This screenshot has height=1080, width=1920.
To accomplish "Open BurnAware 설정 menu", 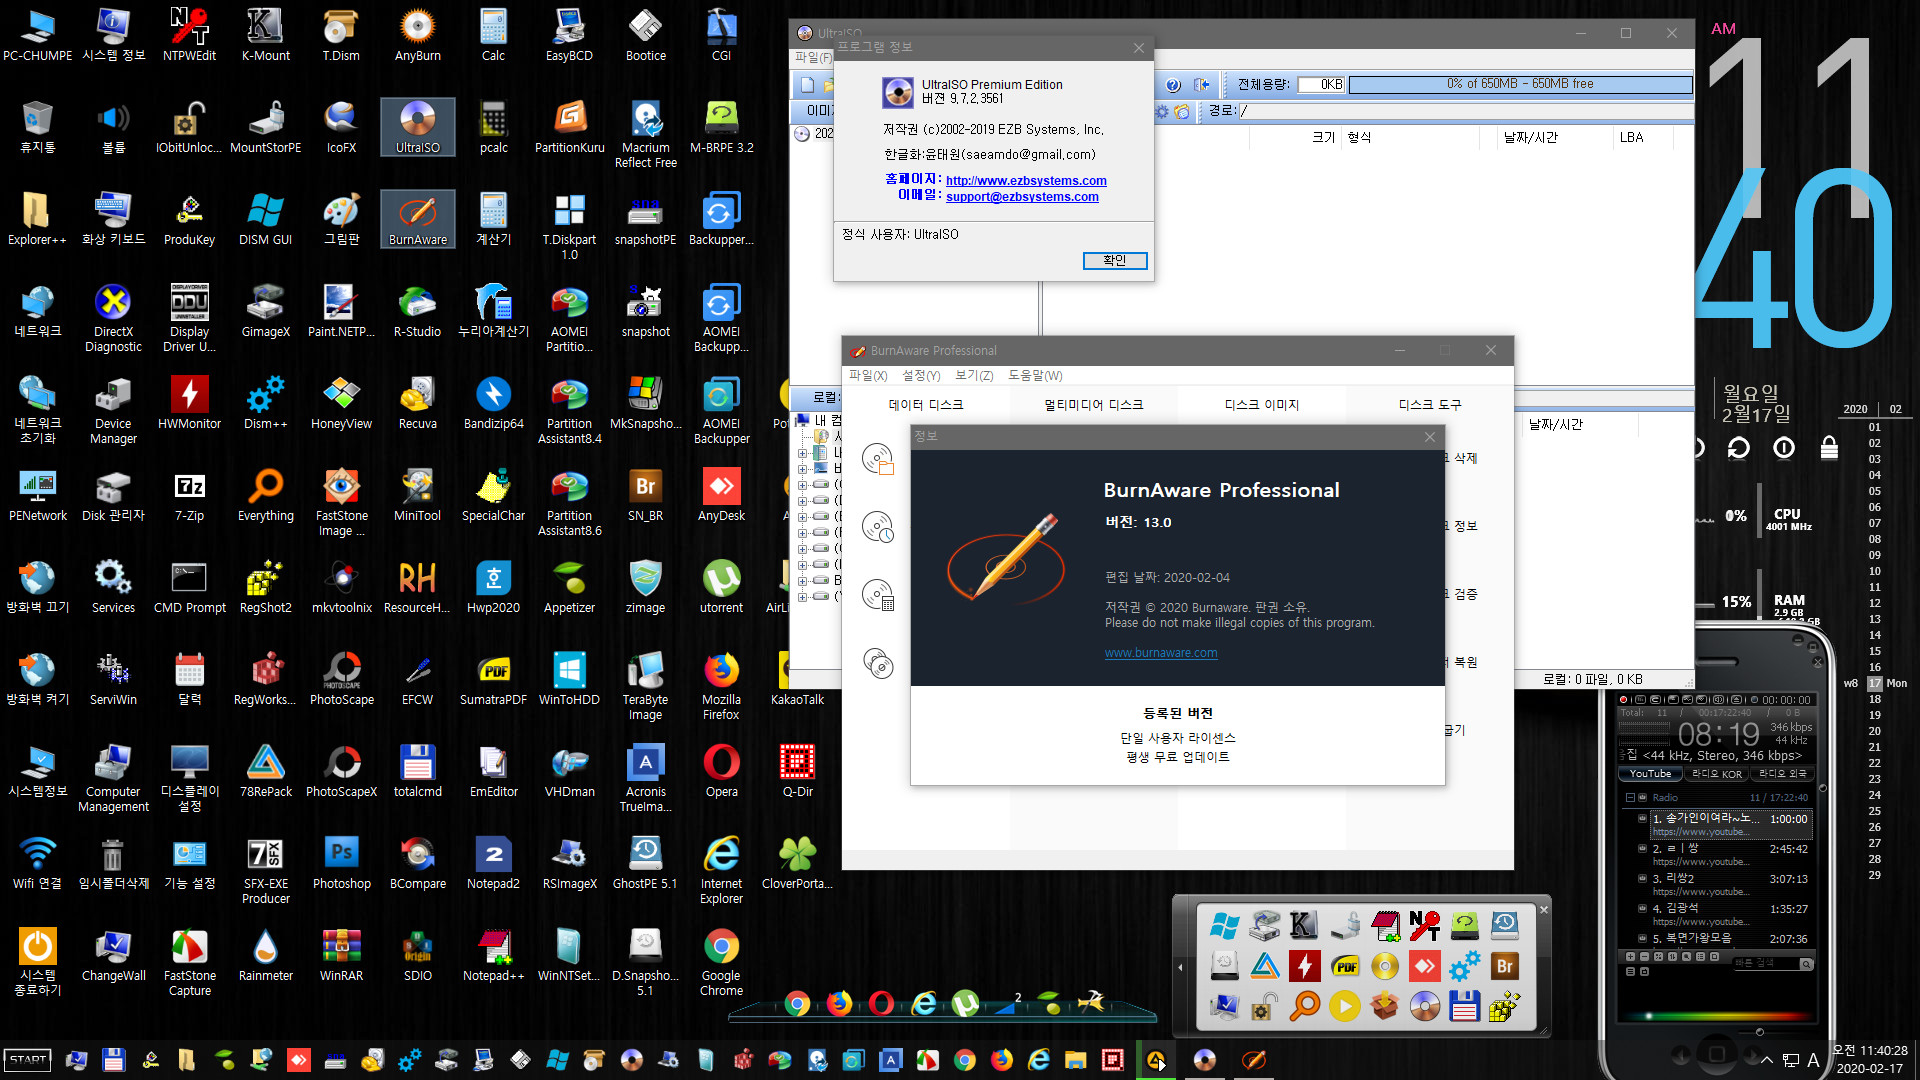I will pos(921,376).
